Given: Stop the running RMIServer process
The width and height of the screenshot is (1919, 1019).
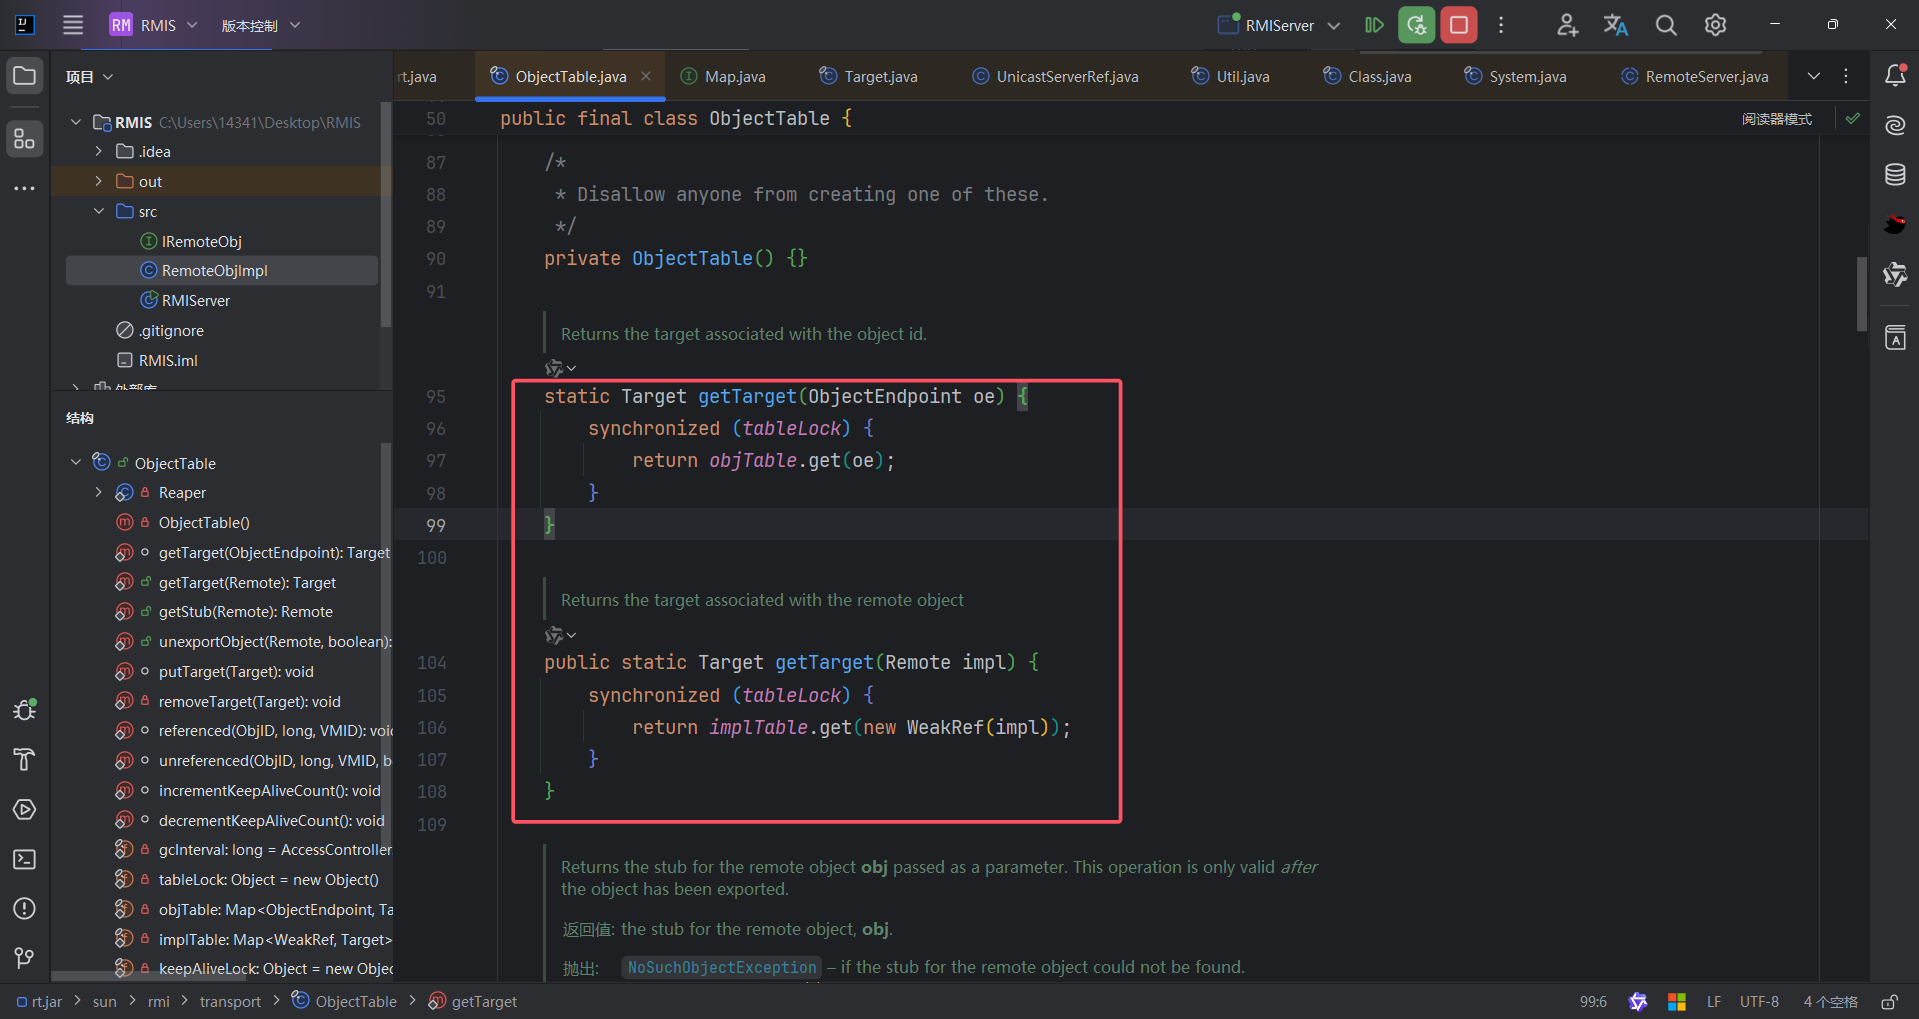Looking at the screenshot, I should click(1459, 25).
